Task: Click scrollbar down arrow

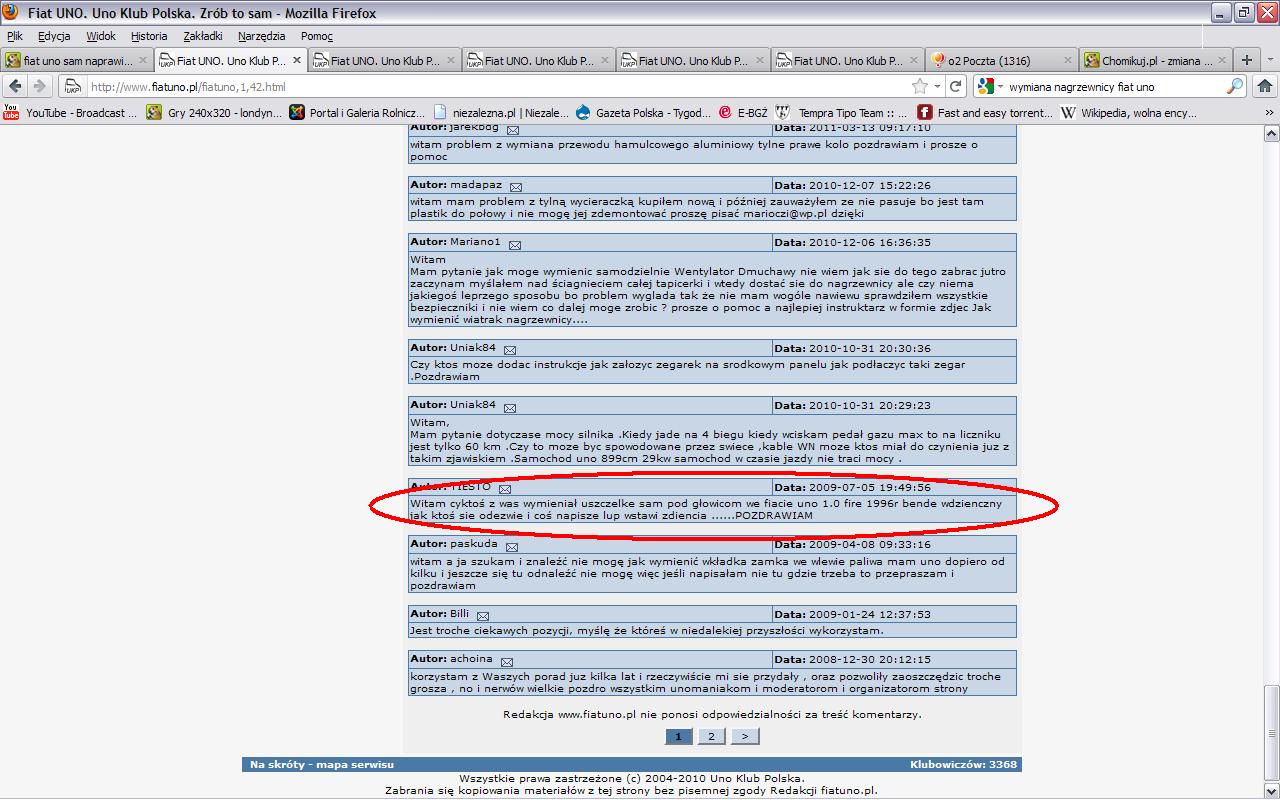Action: pos(1271,789)
